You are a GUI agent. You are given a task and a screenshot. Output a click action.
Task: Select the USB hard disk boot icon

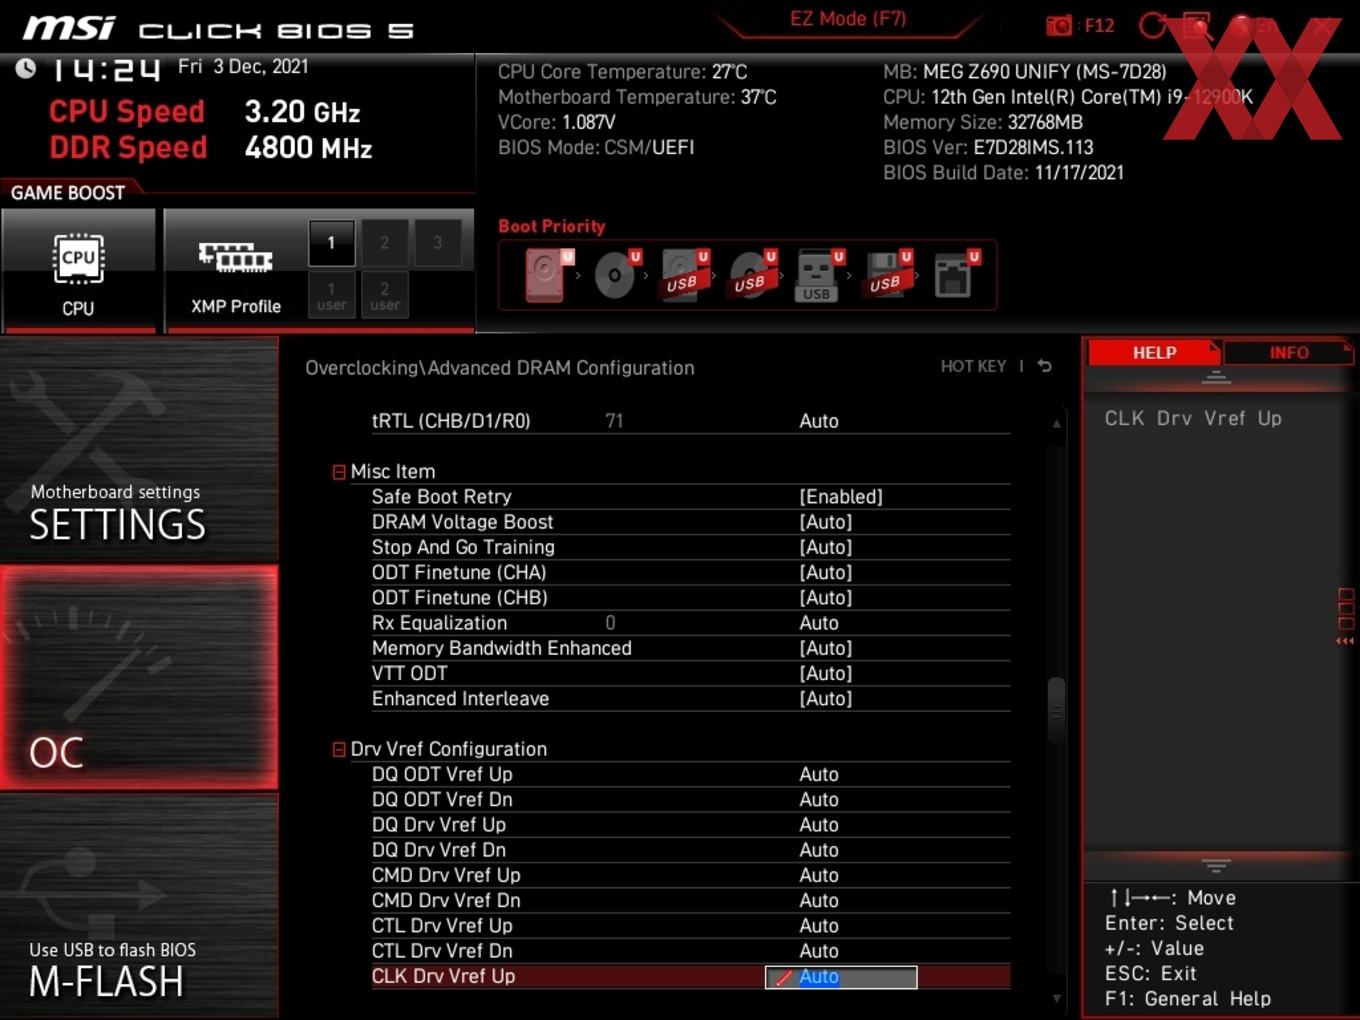684,274
